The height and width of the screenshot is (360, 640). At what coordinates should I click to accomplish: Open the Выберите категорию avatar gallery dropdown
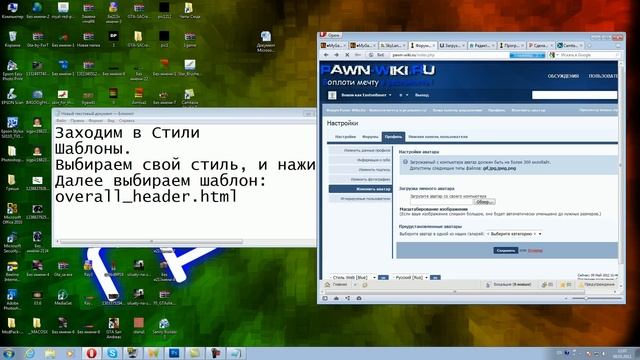[514, 234]
